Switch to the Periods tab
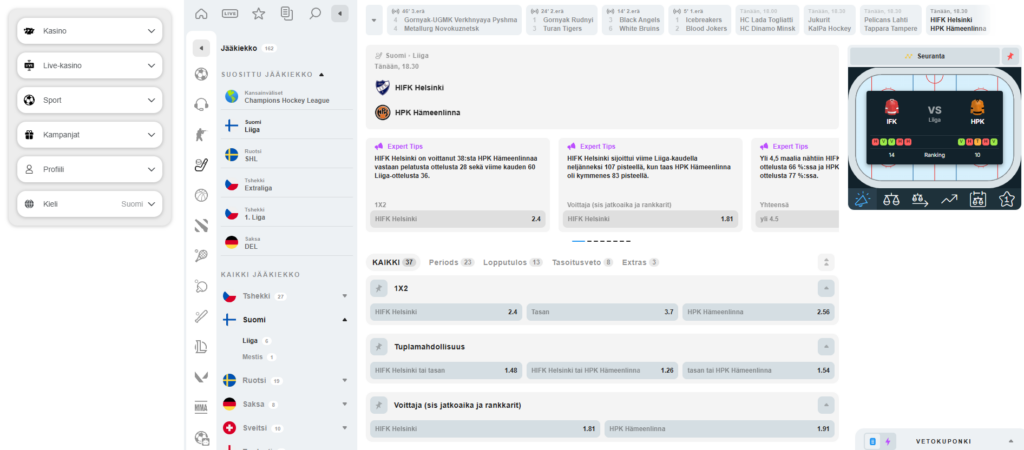 [x=451, y=262]
